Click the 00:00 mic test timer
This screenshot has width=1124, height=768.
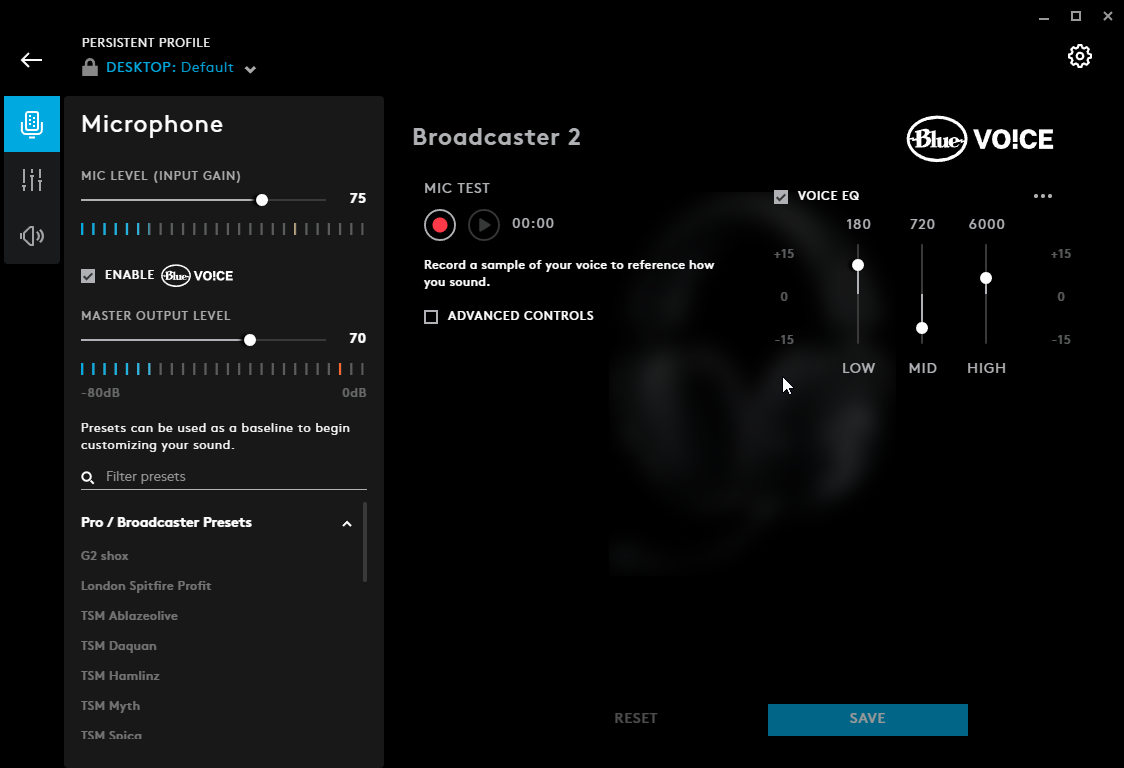tap(533, 224)
